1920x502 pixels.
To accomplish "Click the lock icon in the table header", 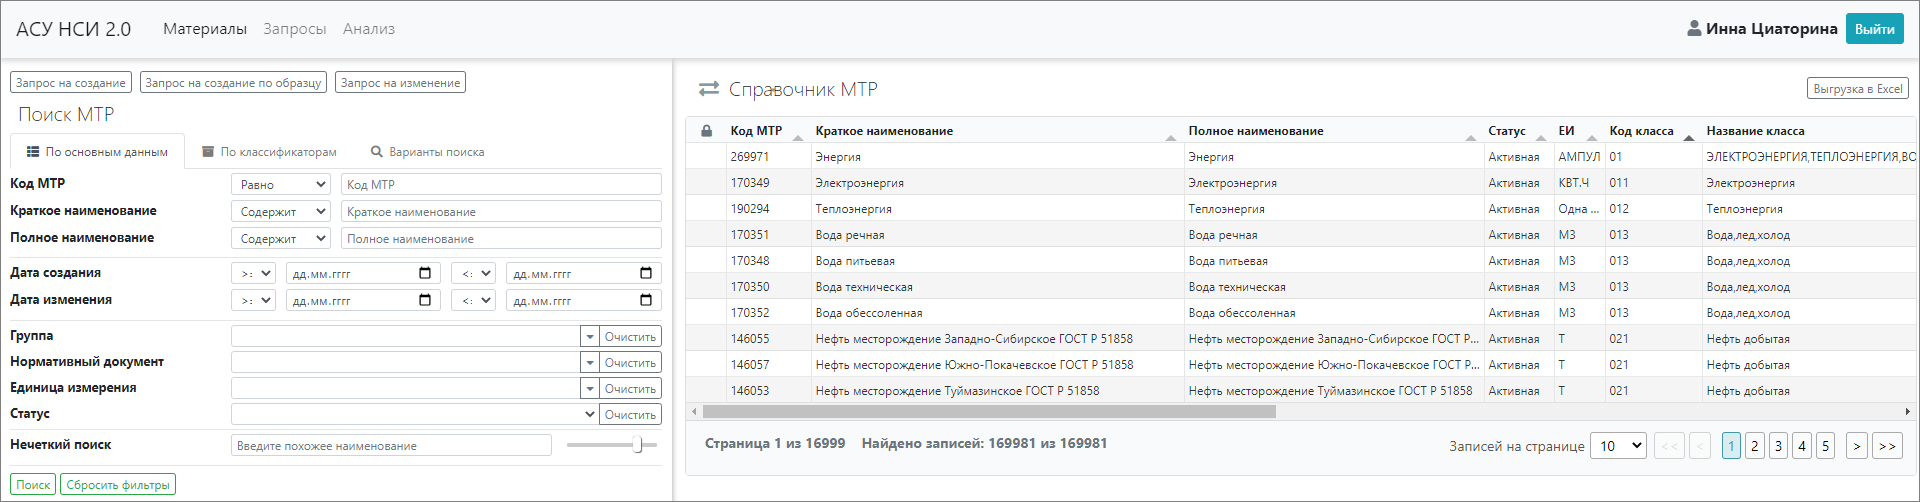I will pyautogui.click(x=707, y=131).
